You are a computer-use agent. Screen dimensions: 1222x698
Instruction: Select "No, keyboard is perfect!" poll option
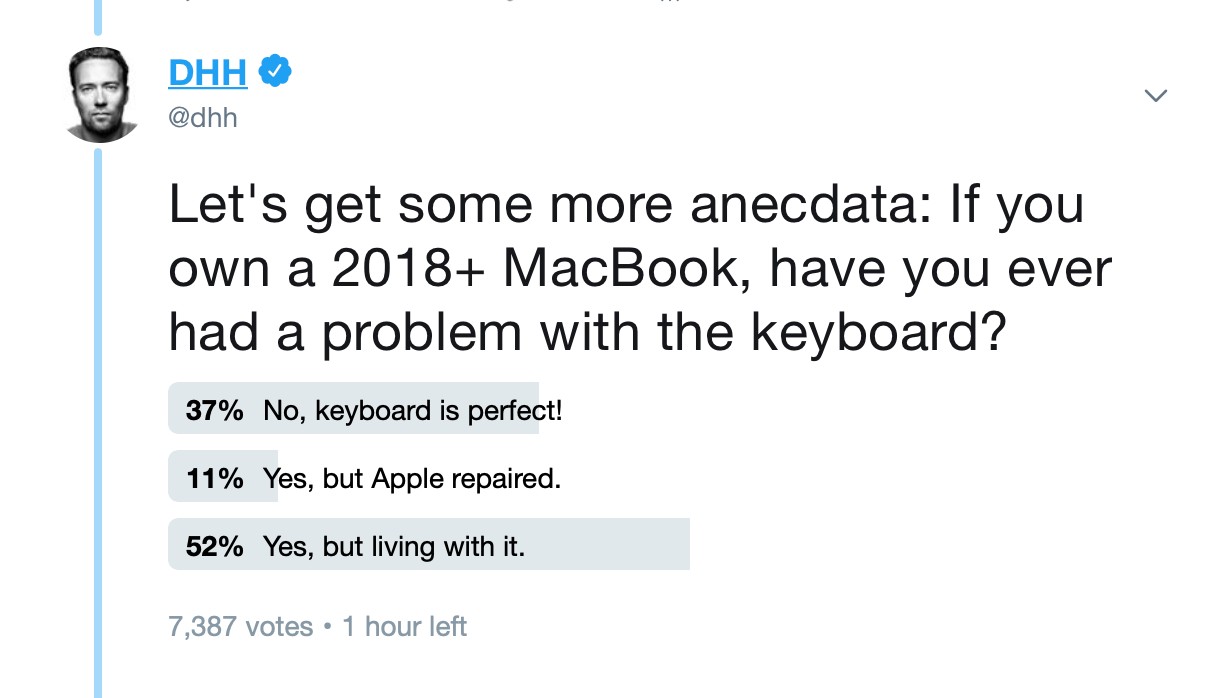point(413,410)
